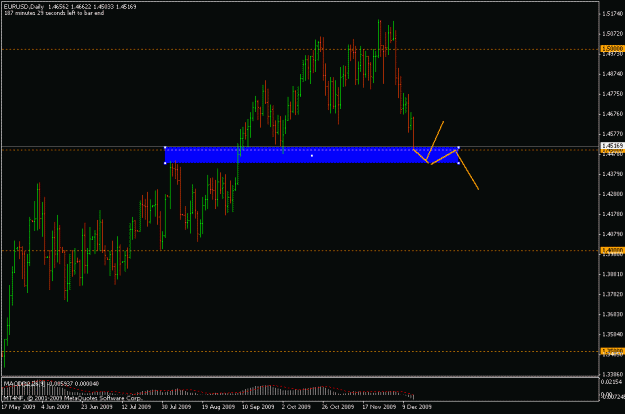Click the 1.50720 price axis value
This screenshot has width=625, height=414.
click(613, 34)
